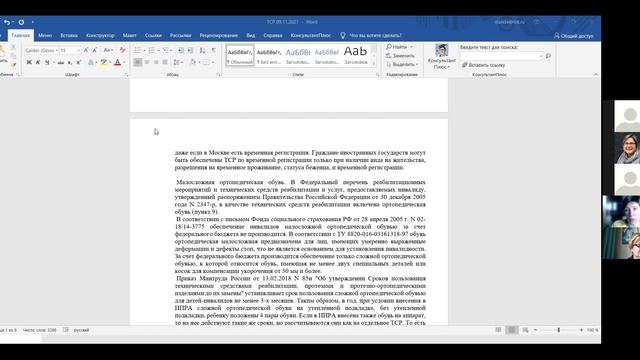Click the Sort A-Z icon

coord(202,50)
